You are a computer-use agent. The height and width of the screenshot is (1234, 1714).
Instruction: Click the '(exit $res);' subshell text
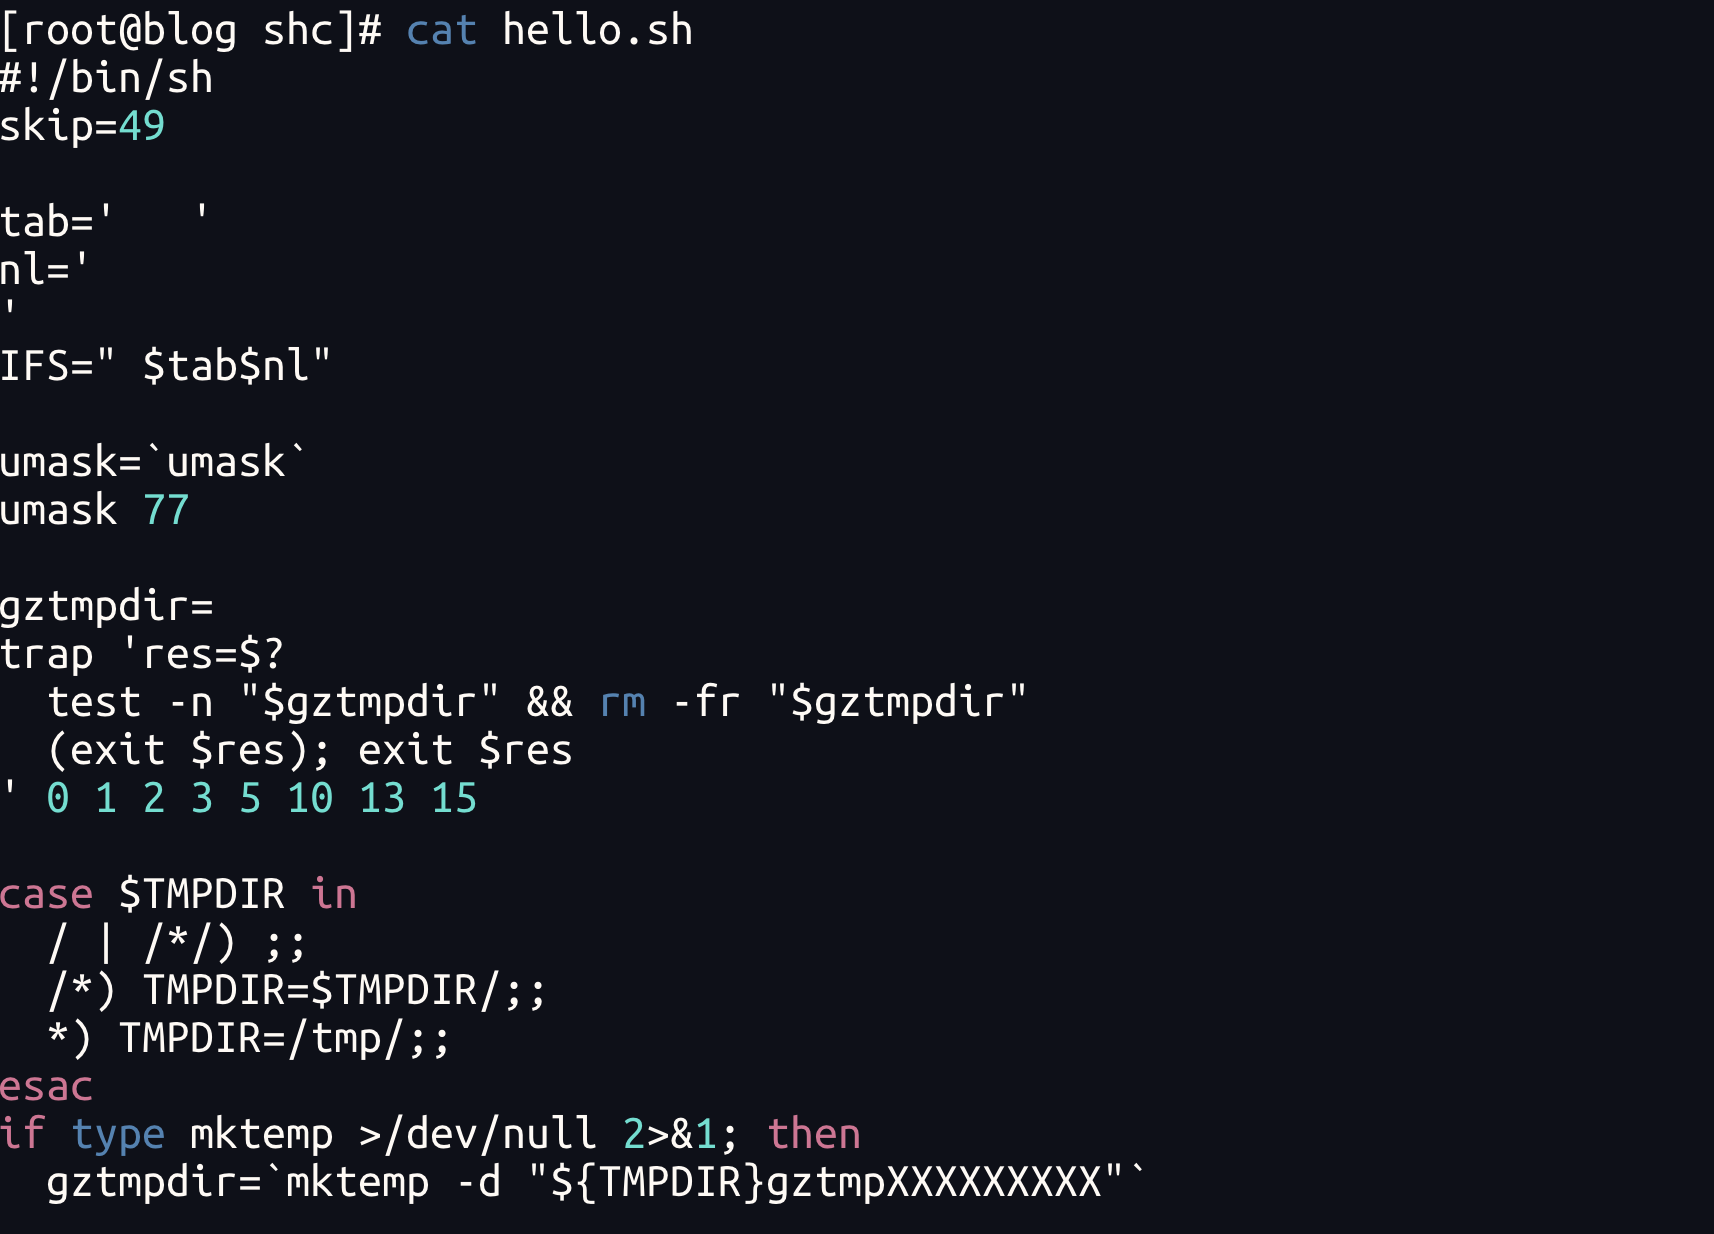(x=189, y=751)
